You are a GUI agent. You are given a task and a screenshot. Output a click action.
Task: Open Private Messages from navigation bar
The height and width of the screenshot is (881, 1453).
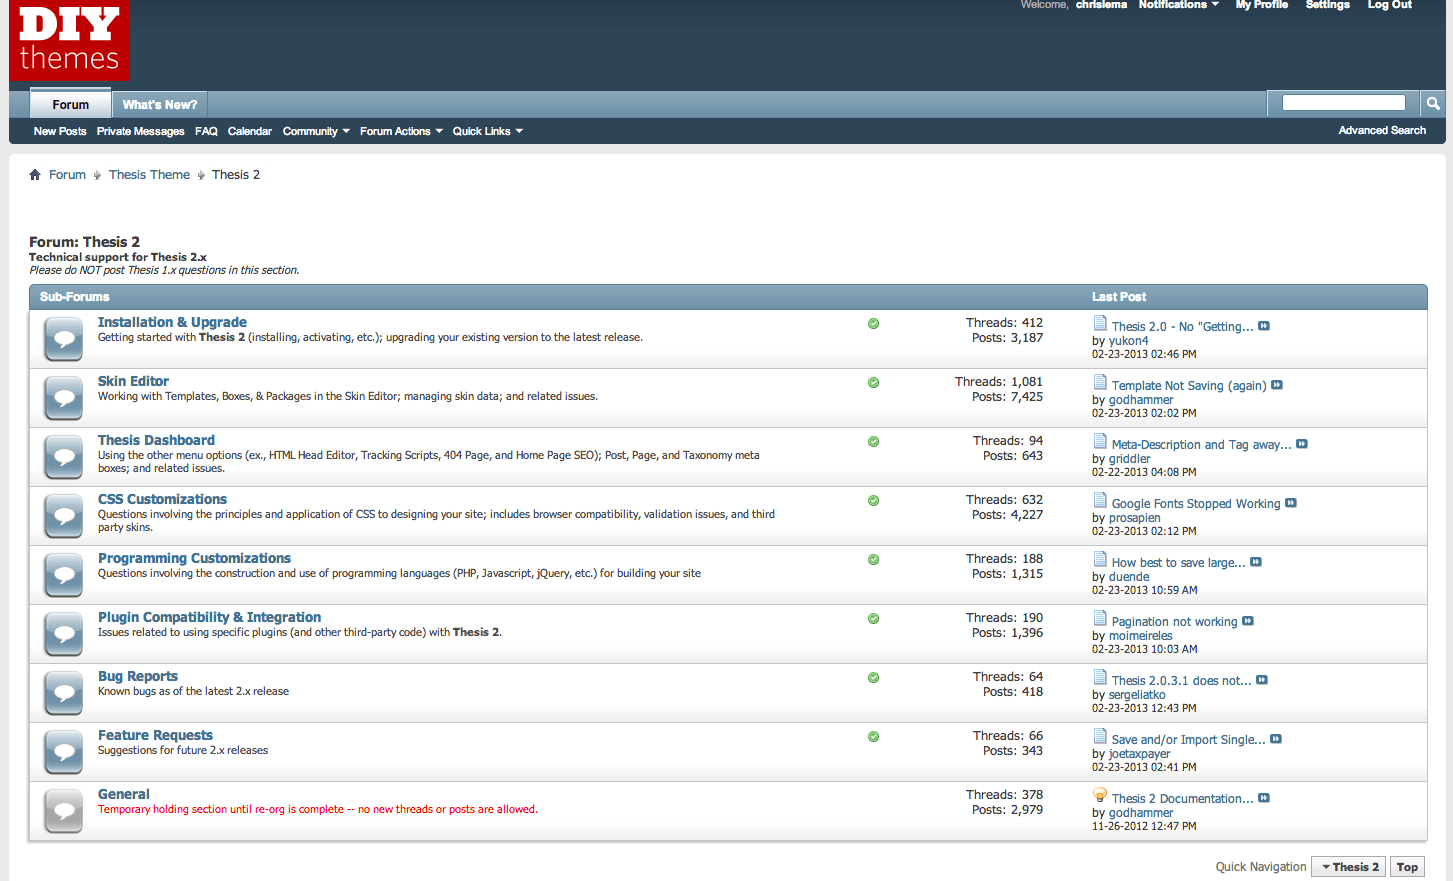coord(140,131)
